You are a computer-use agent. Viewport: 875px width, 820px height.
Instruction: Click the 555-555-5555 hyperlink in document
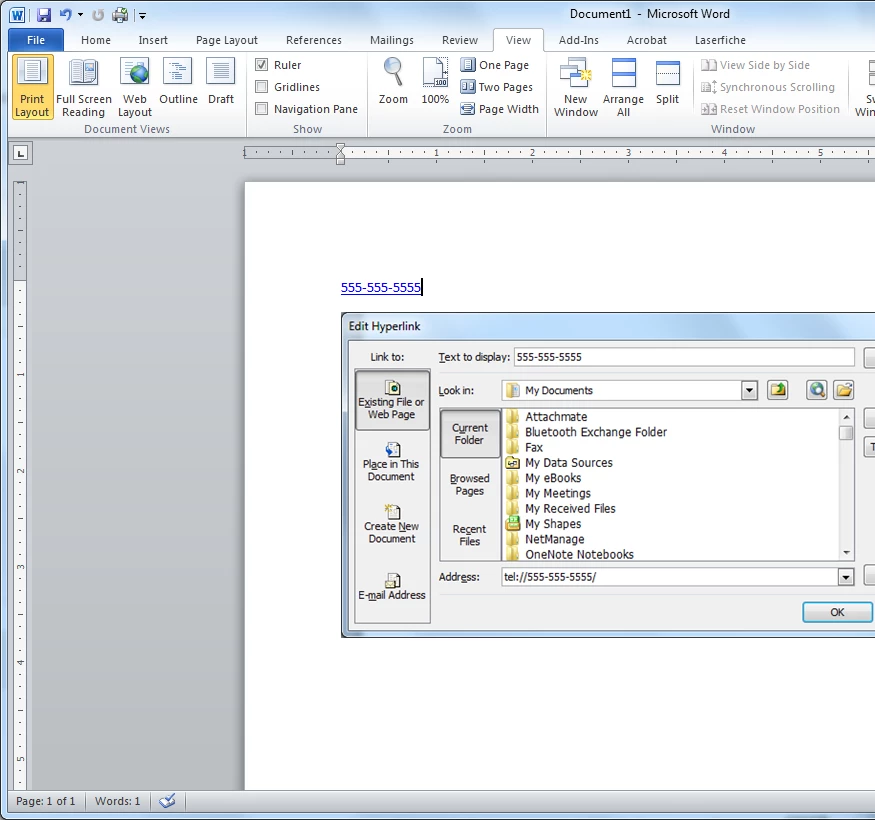point(381,287)
